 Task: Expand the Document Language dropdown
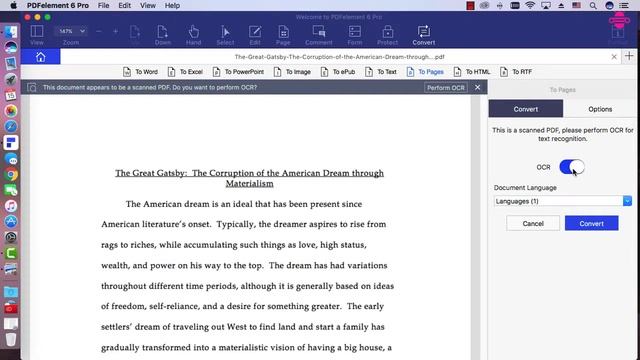(627, 201)
